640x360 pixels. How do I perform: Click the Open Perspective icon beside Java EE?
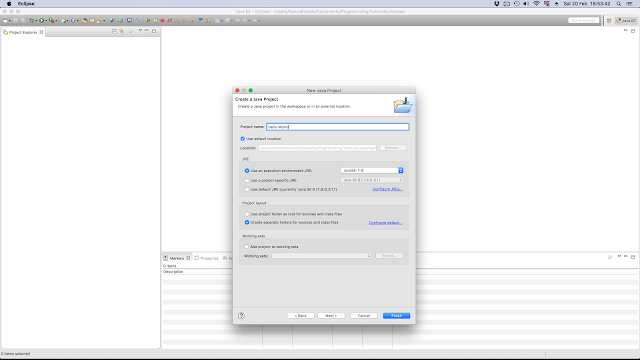[609, 20]
